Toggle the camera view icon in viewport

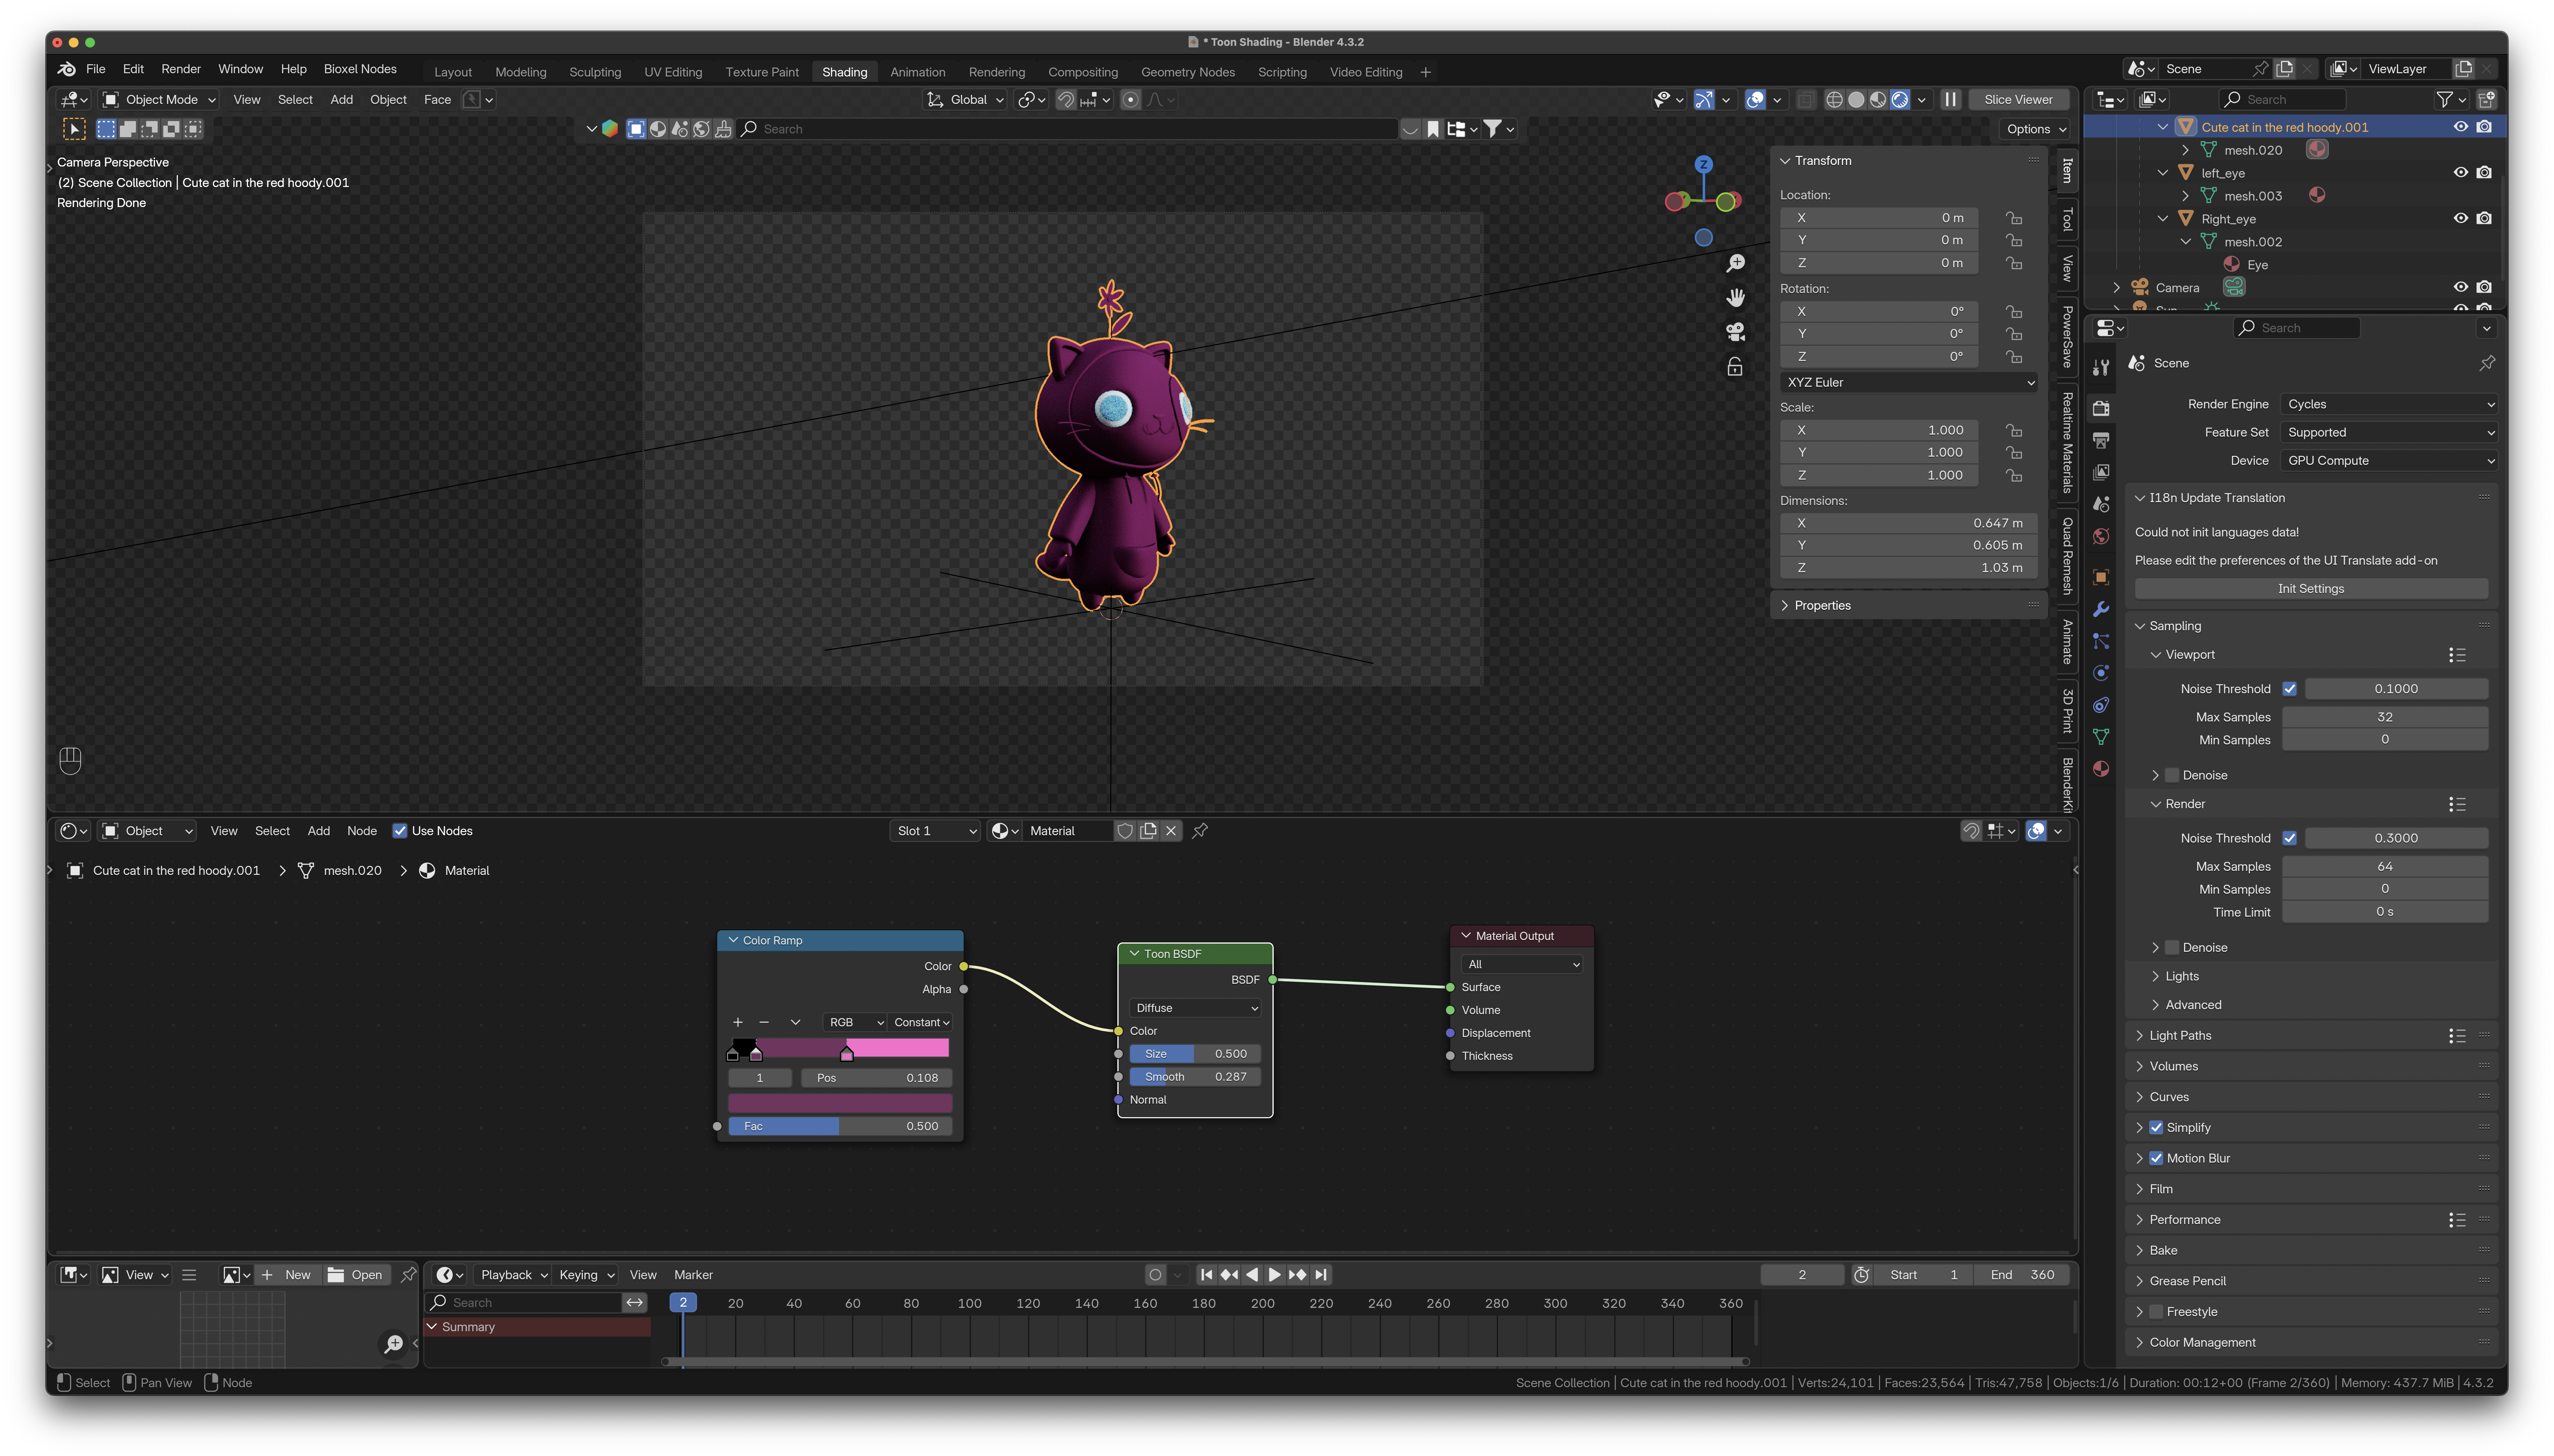tap(1735, 331)
